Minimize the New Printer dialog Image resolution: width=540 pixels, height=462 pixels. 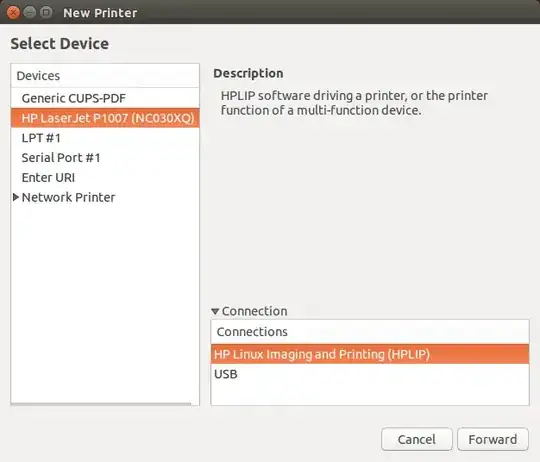[x=30, y=13]
